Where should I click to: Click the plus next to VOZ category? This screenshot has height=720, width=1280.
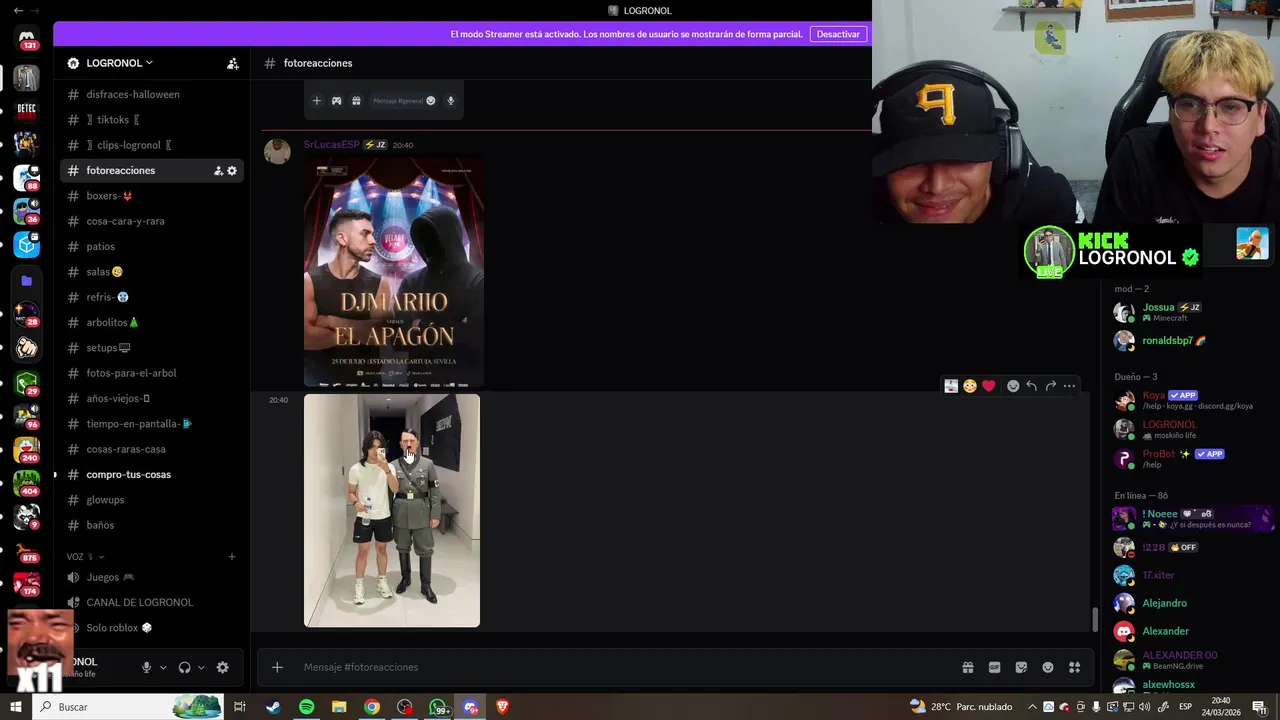point(232,557)
